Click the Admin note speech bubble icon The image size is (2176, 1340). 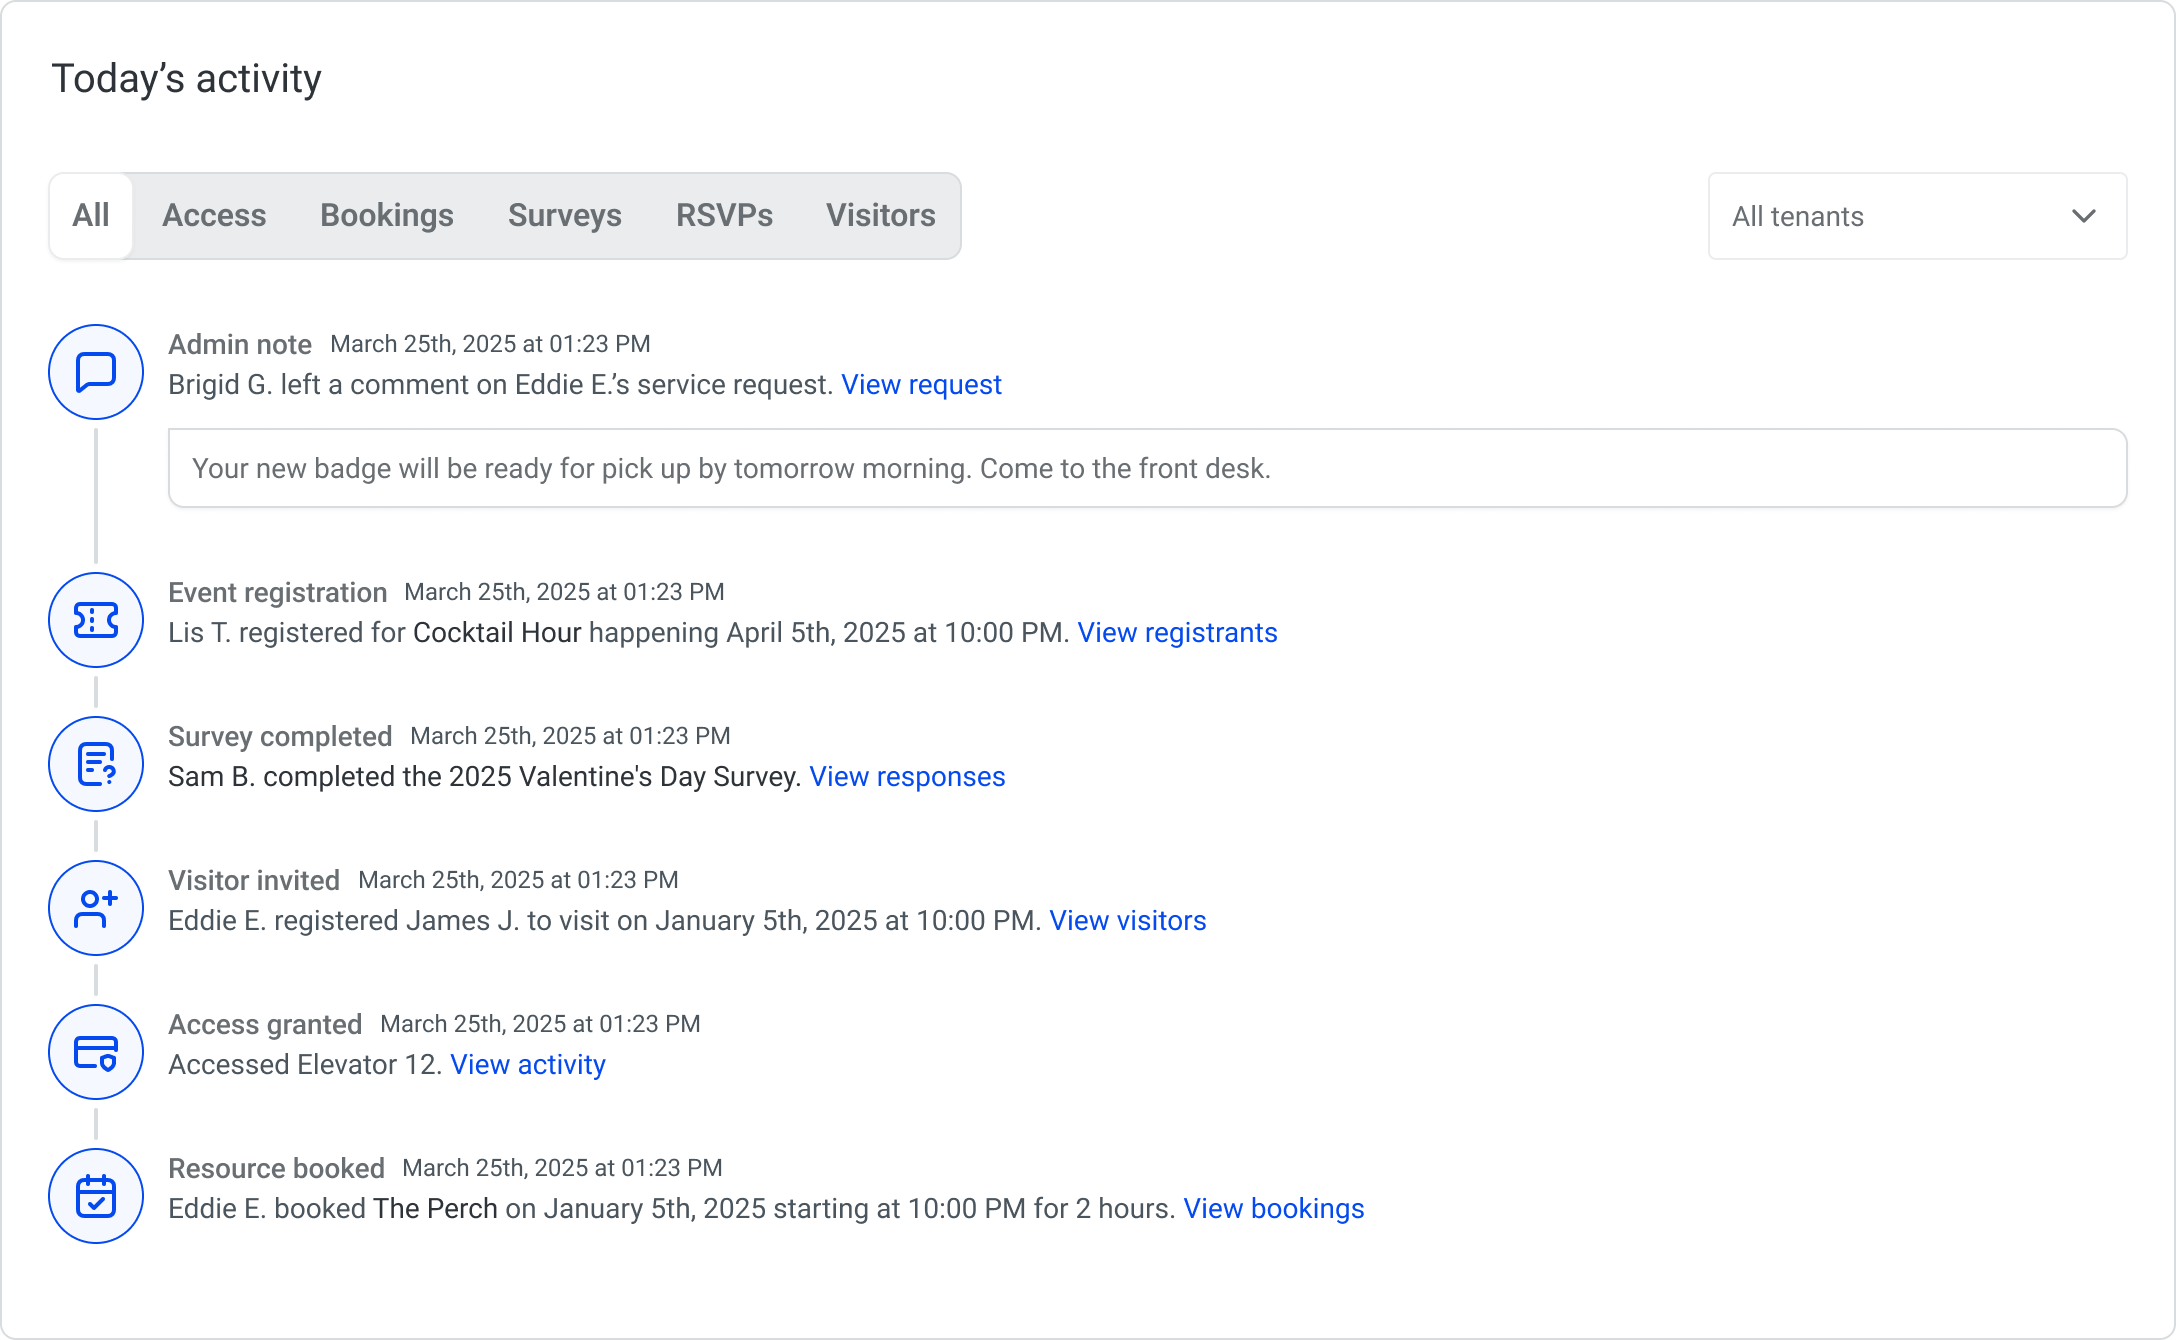click(96, 372)
